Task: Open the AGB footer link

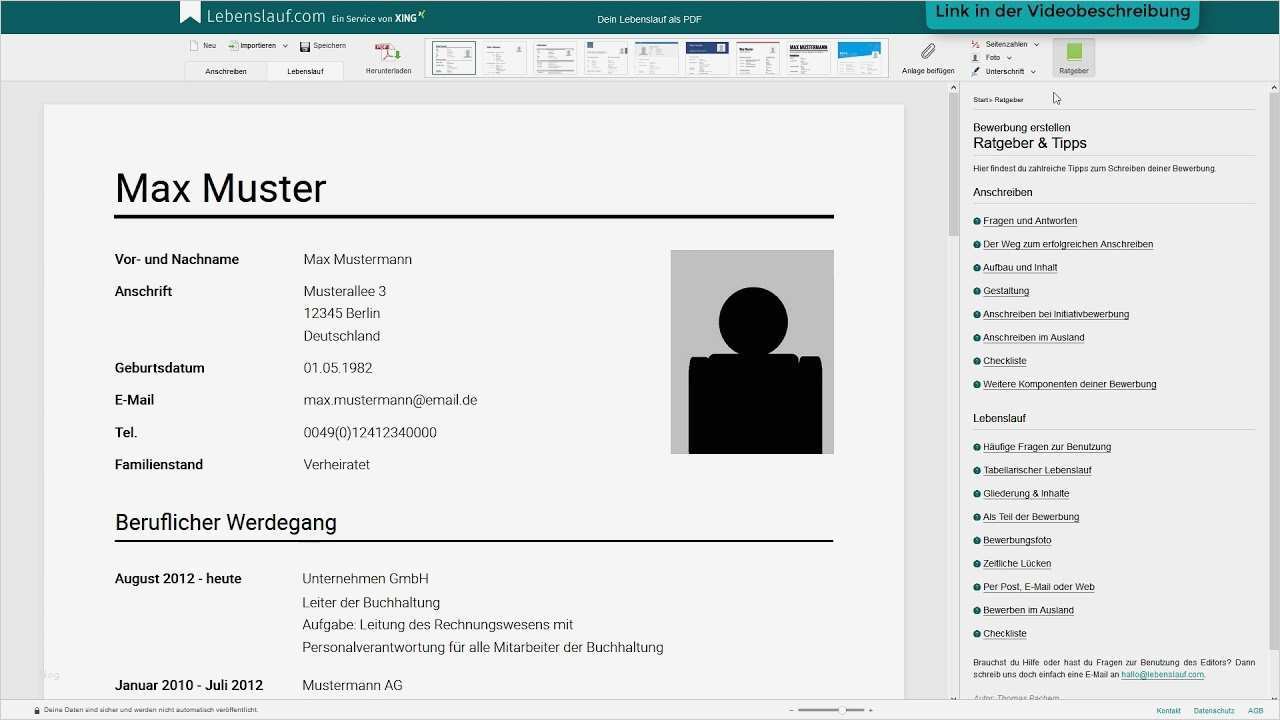Action: pos(1255,710)
